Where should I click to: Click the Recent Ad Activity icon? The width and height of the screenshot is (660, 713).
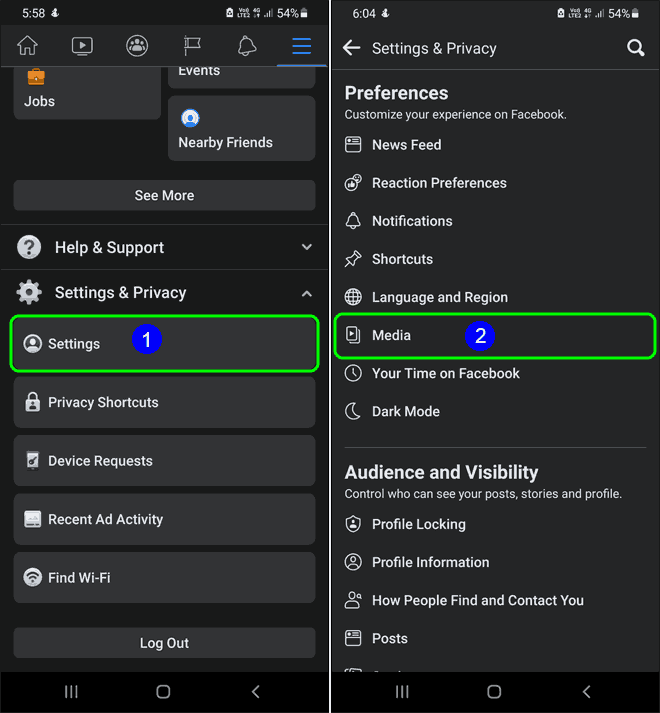[32, 519]
